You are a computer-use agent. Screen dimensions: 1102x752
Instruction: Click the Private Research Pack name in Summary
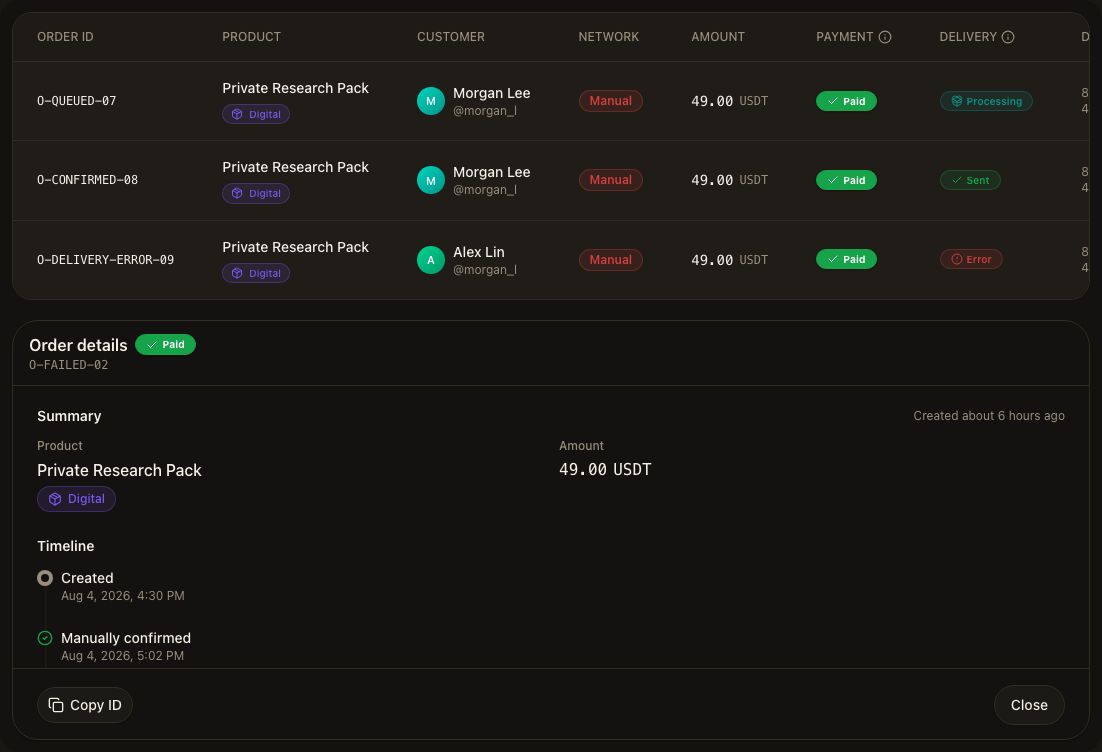(x=119, y=470)
